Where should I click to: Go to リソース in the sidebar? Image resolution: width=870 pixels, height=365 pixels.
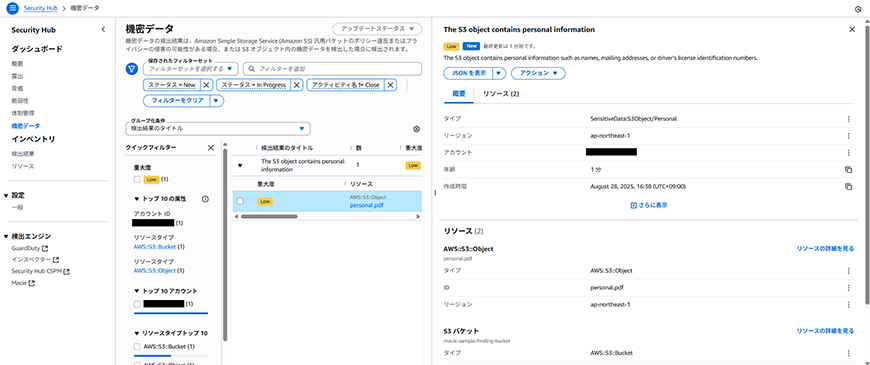click(x=23, y=166)
